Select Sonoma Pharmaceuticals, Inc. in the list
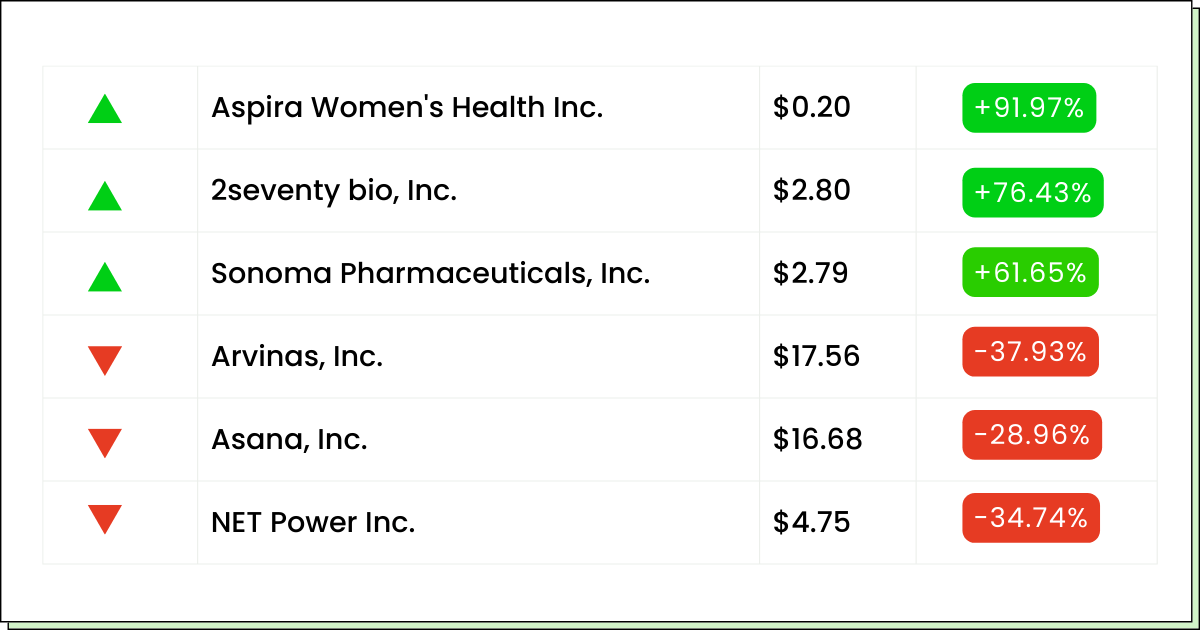 point(431,273)
